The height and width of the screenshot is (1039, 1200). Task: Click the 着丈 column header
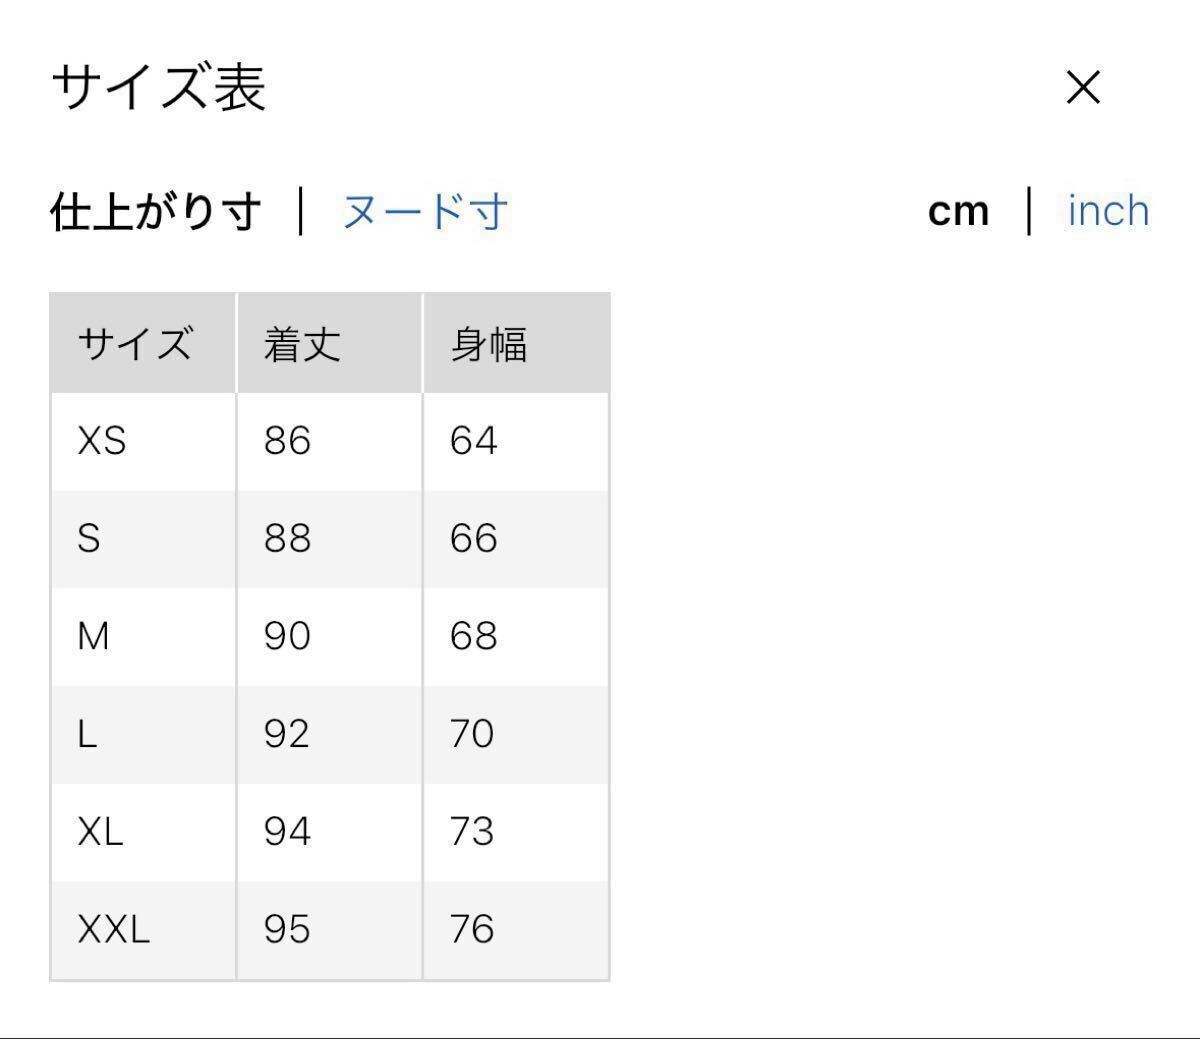[302, 344]
